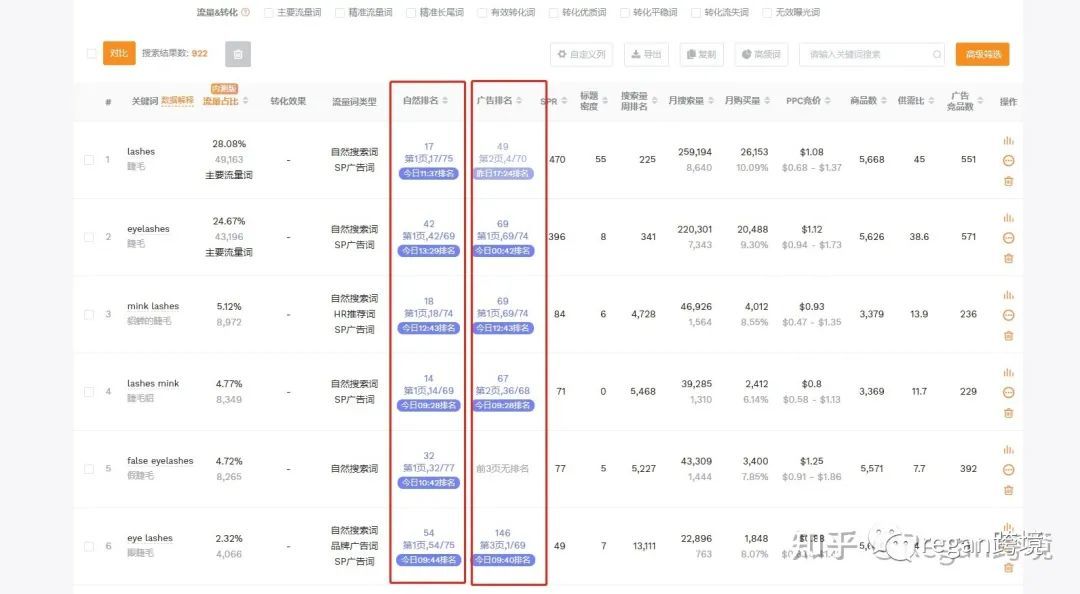Delete the lashes keyword with its trash icon
This screenshot has width=1080, height=594.
[1008, 181]
